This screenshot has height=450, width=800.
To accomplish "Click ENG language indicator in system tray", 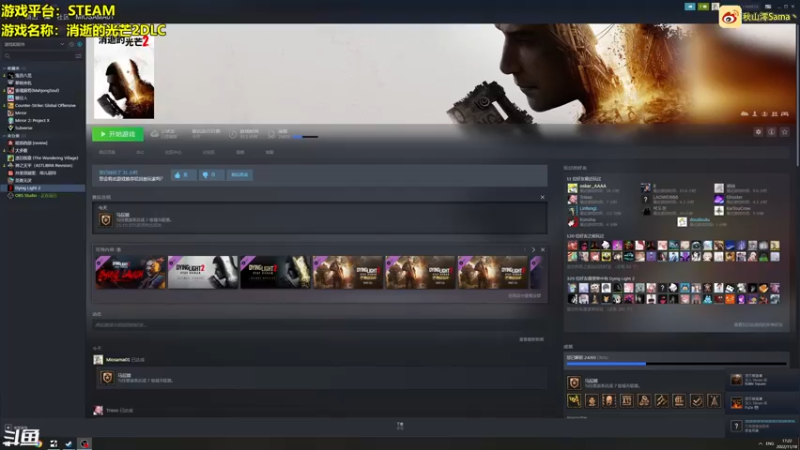I will tap(769, 443).
